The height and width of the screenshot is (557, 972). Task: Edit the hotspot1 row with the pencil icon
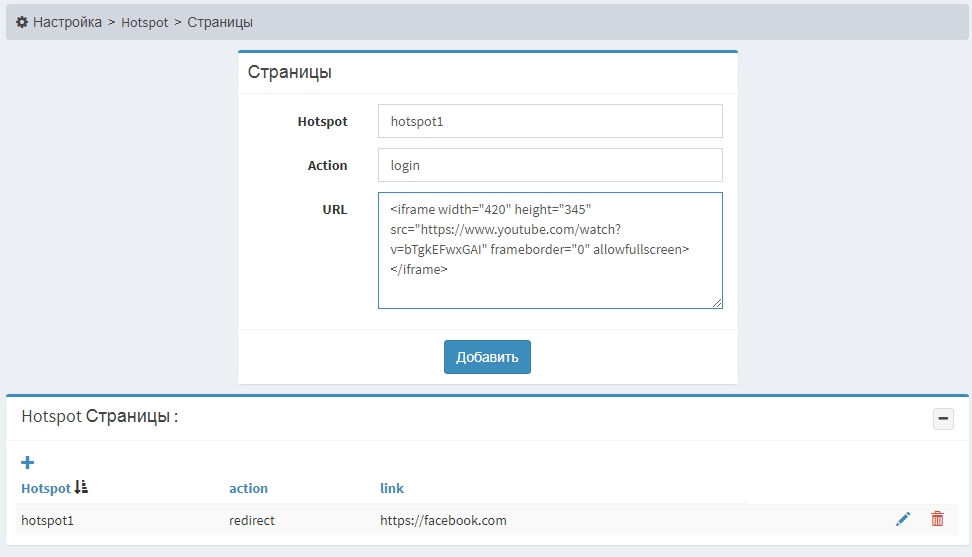[903, 519]
